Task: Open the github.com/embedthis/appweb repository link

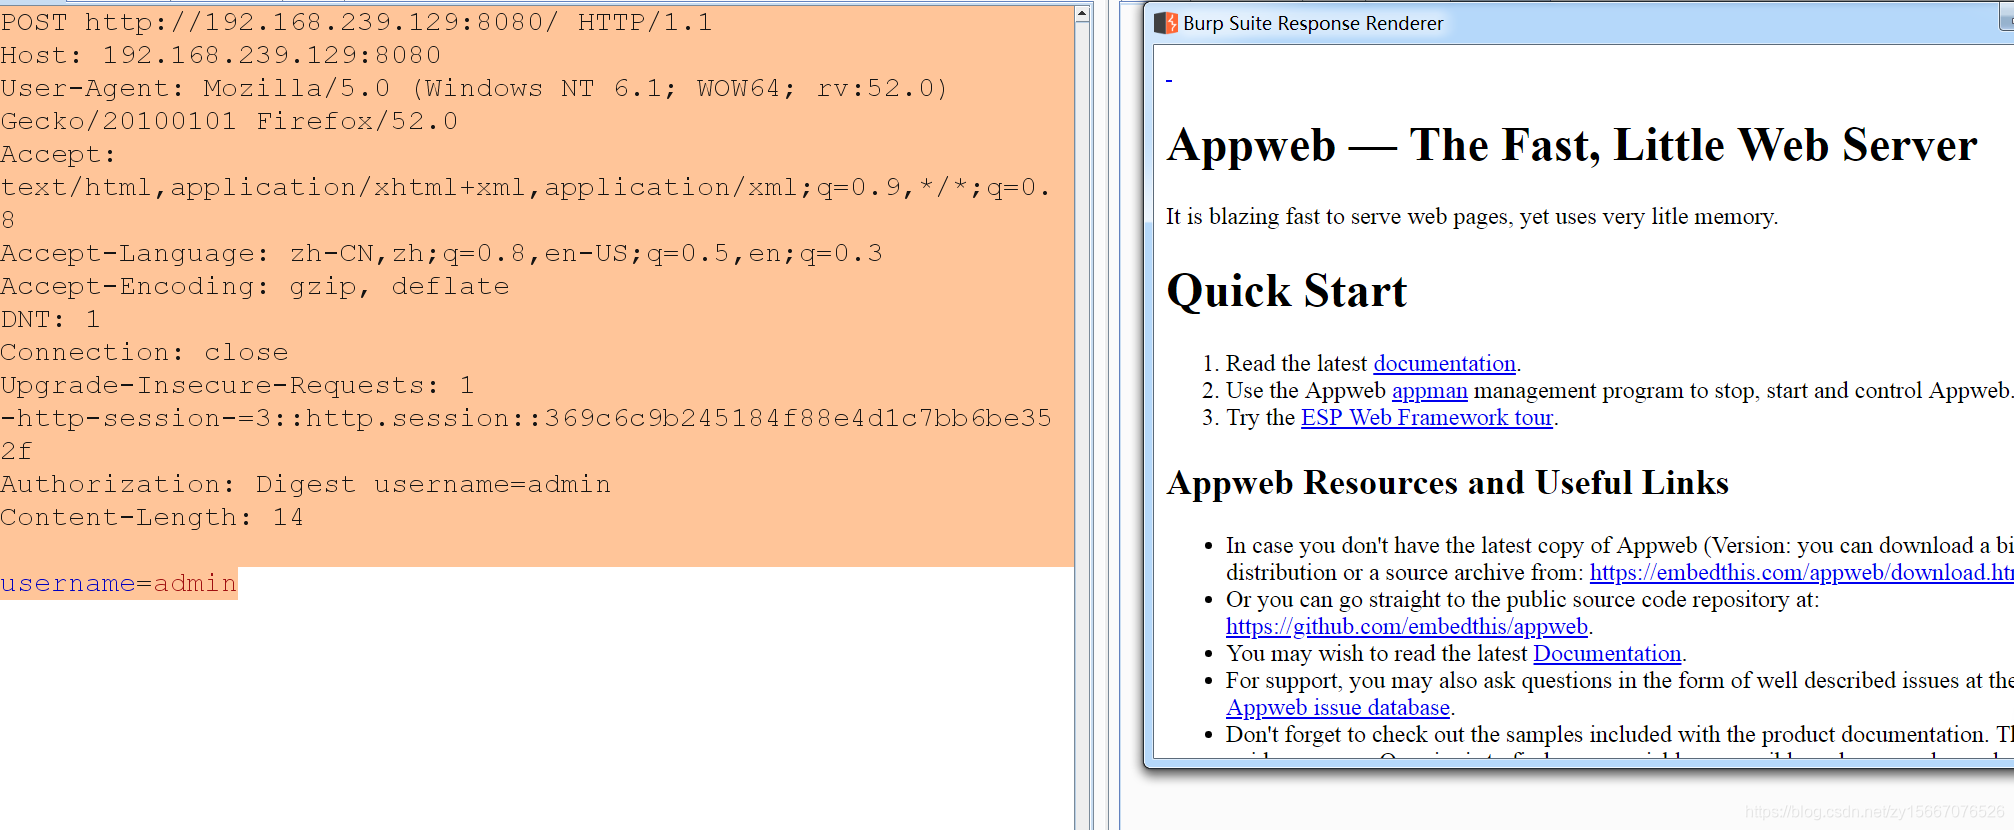Action: (1407, 627)
